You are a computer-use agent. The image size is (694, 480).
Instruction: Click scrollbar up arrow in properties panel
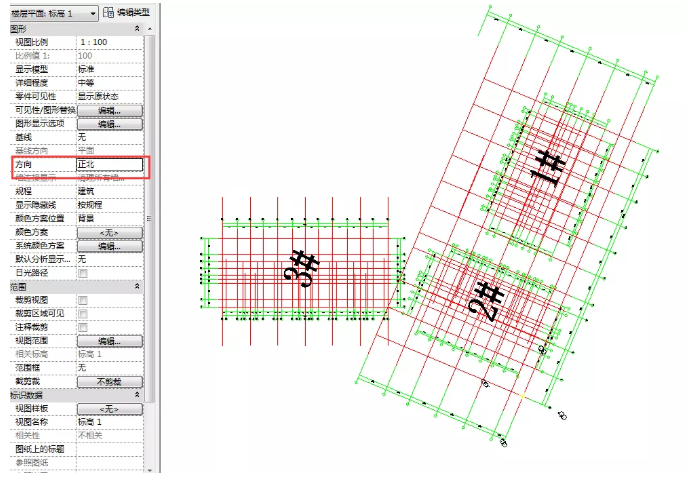tap(150, 29)
